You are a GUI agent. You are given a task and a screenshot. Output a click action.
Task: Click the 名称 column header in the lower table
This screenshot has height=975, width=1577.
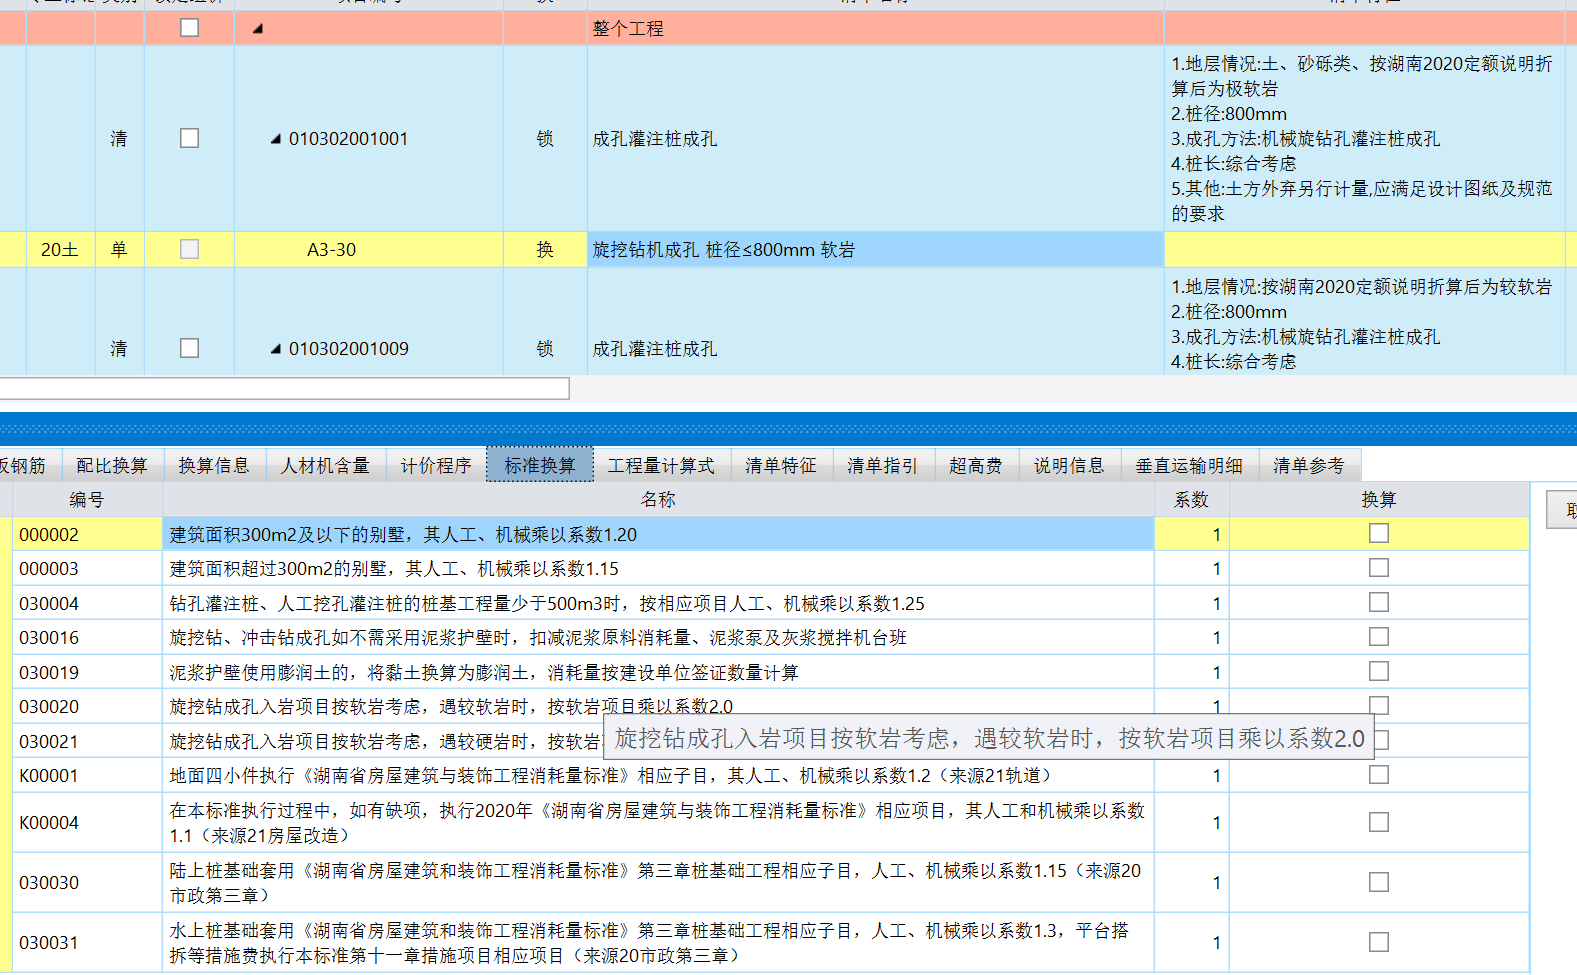click(x=658, y=499)
